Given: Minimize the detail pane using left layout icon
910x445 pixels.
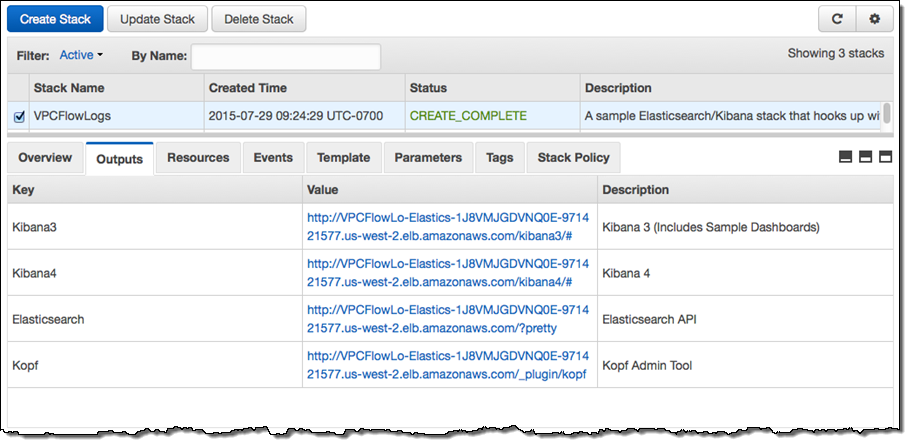Looking at the screenshot, I should point(845,158).
